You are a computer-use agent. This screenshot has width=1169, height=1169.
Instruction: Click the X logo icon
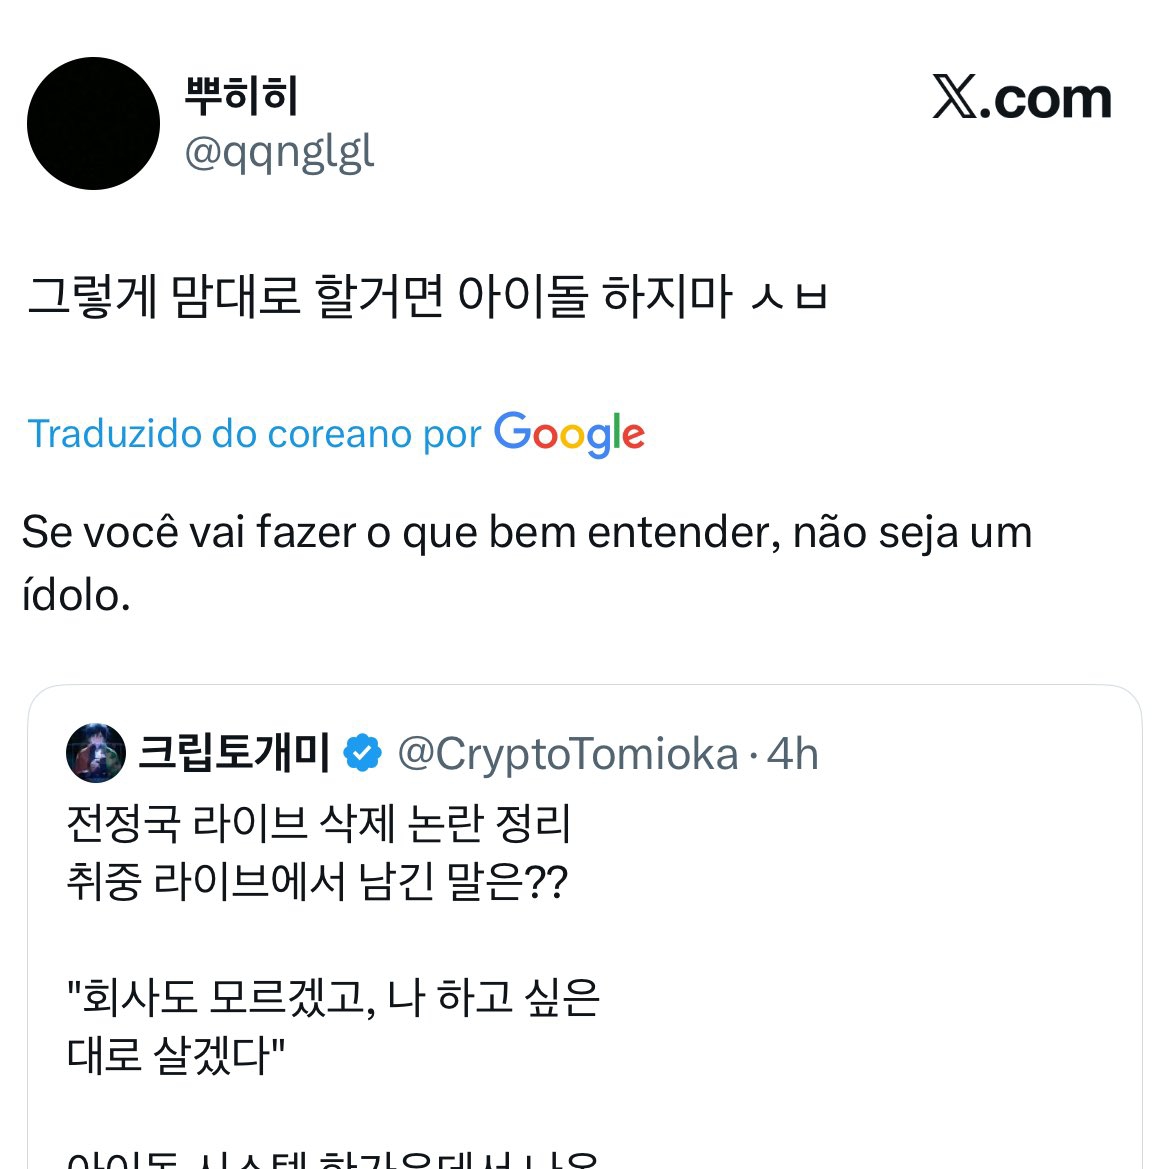click(955, 97)
